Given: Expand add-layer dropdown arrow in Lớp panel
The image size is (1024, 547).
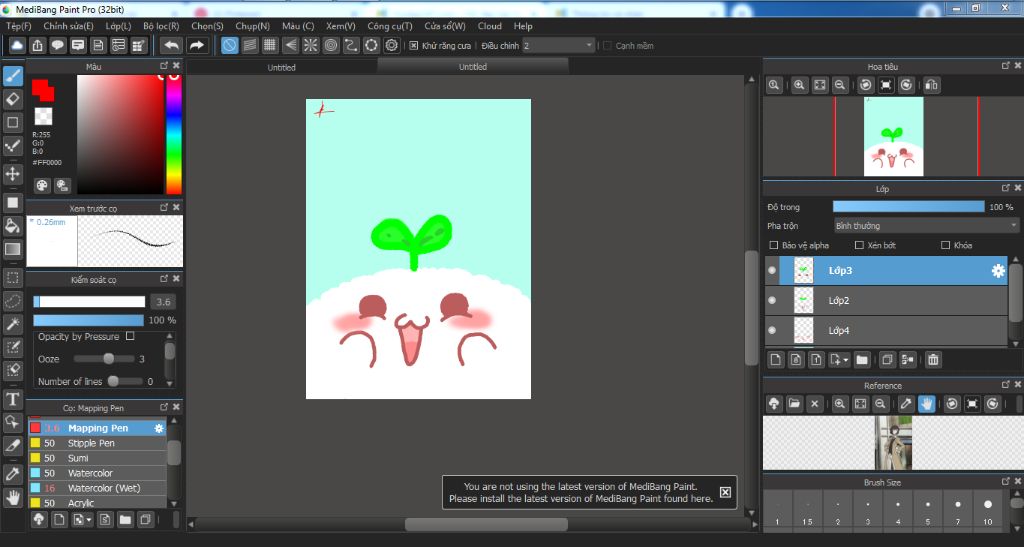Looking at the screenshot, I should (846, 360).
